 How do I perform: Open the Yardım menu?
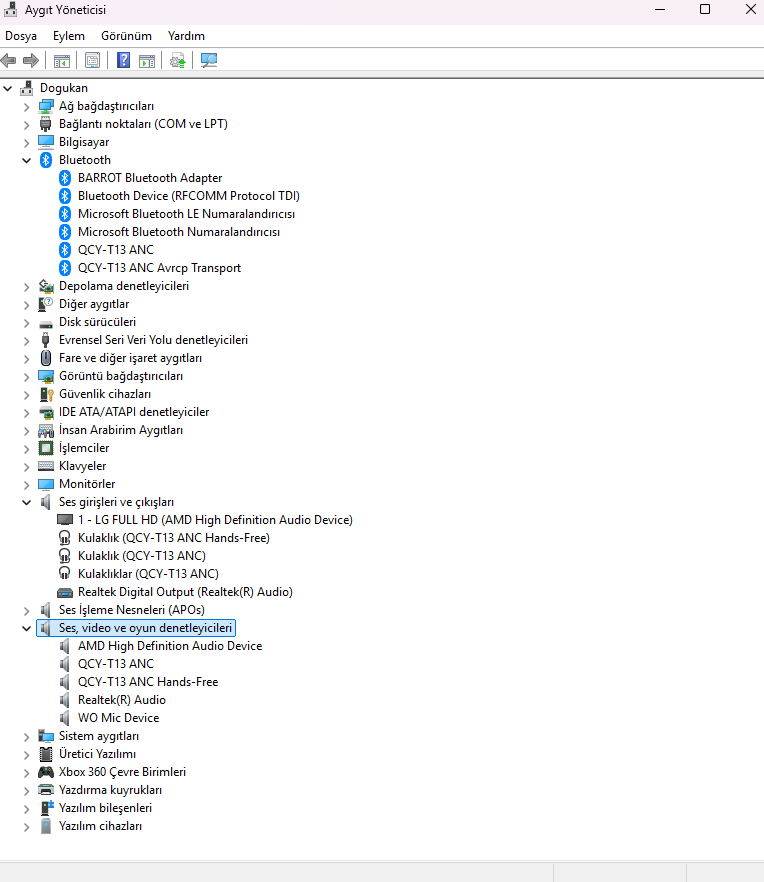click(186, 36)
